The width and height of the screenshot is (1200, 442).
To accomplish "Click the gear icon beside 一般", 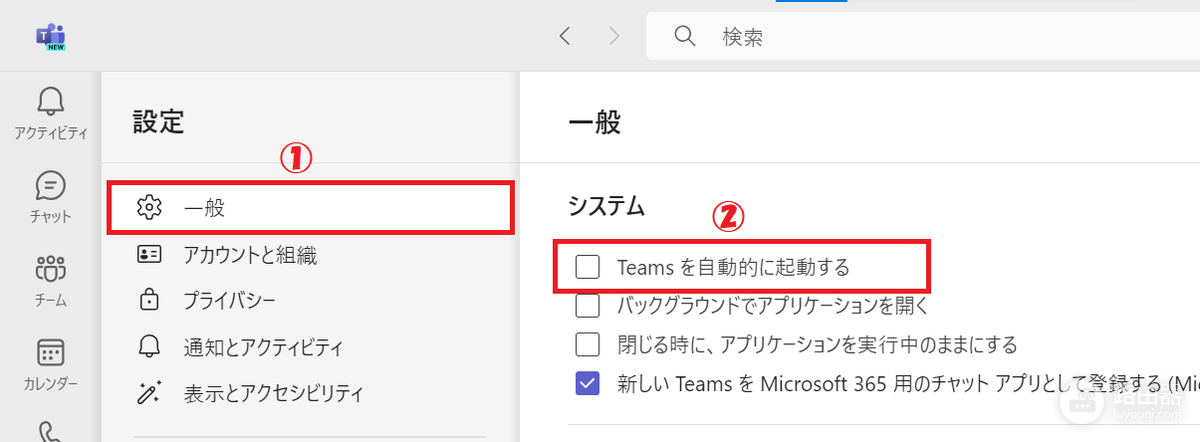I will [x=149, y=208].
